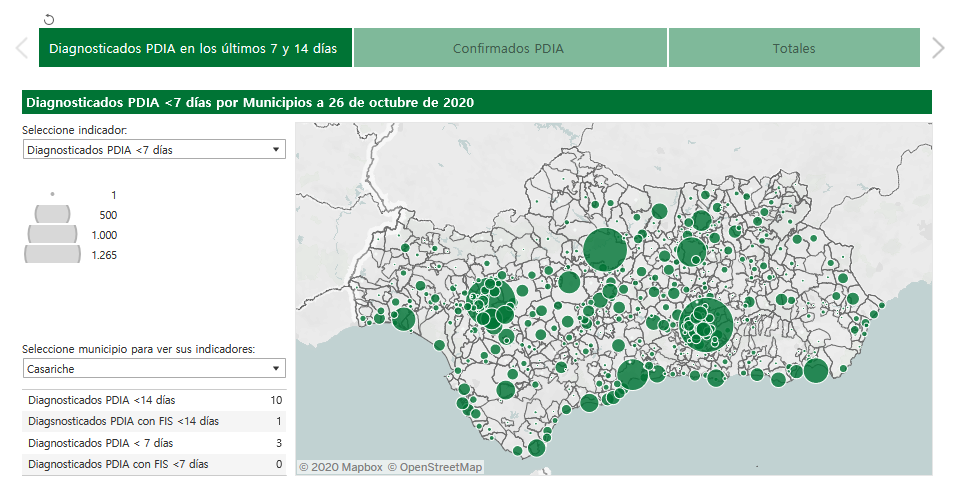Click the Diagnosticados PDIA <14 días row
This screenshot has height=480, width=955.
(x=153, y=400)
